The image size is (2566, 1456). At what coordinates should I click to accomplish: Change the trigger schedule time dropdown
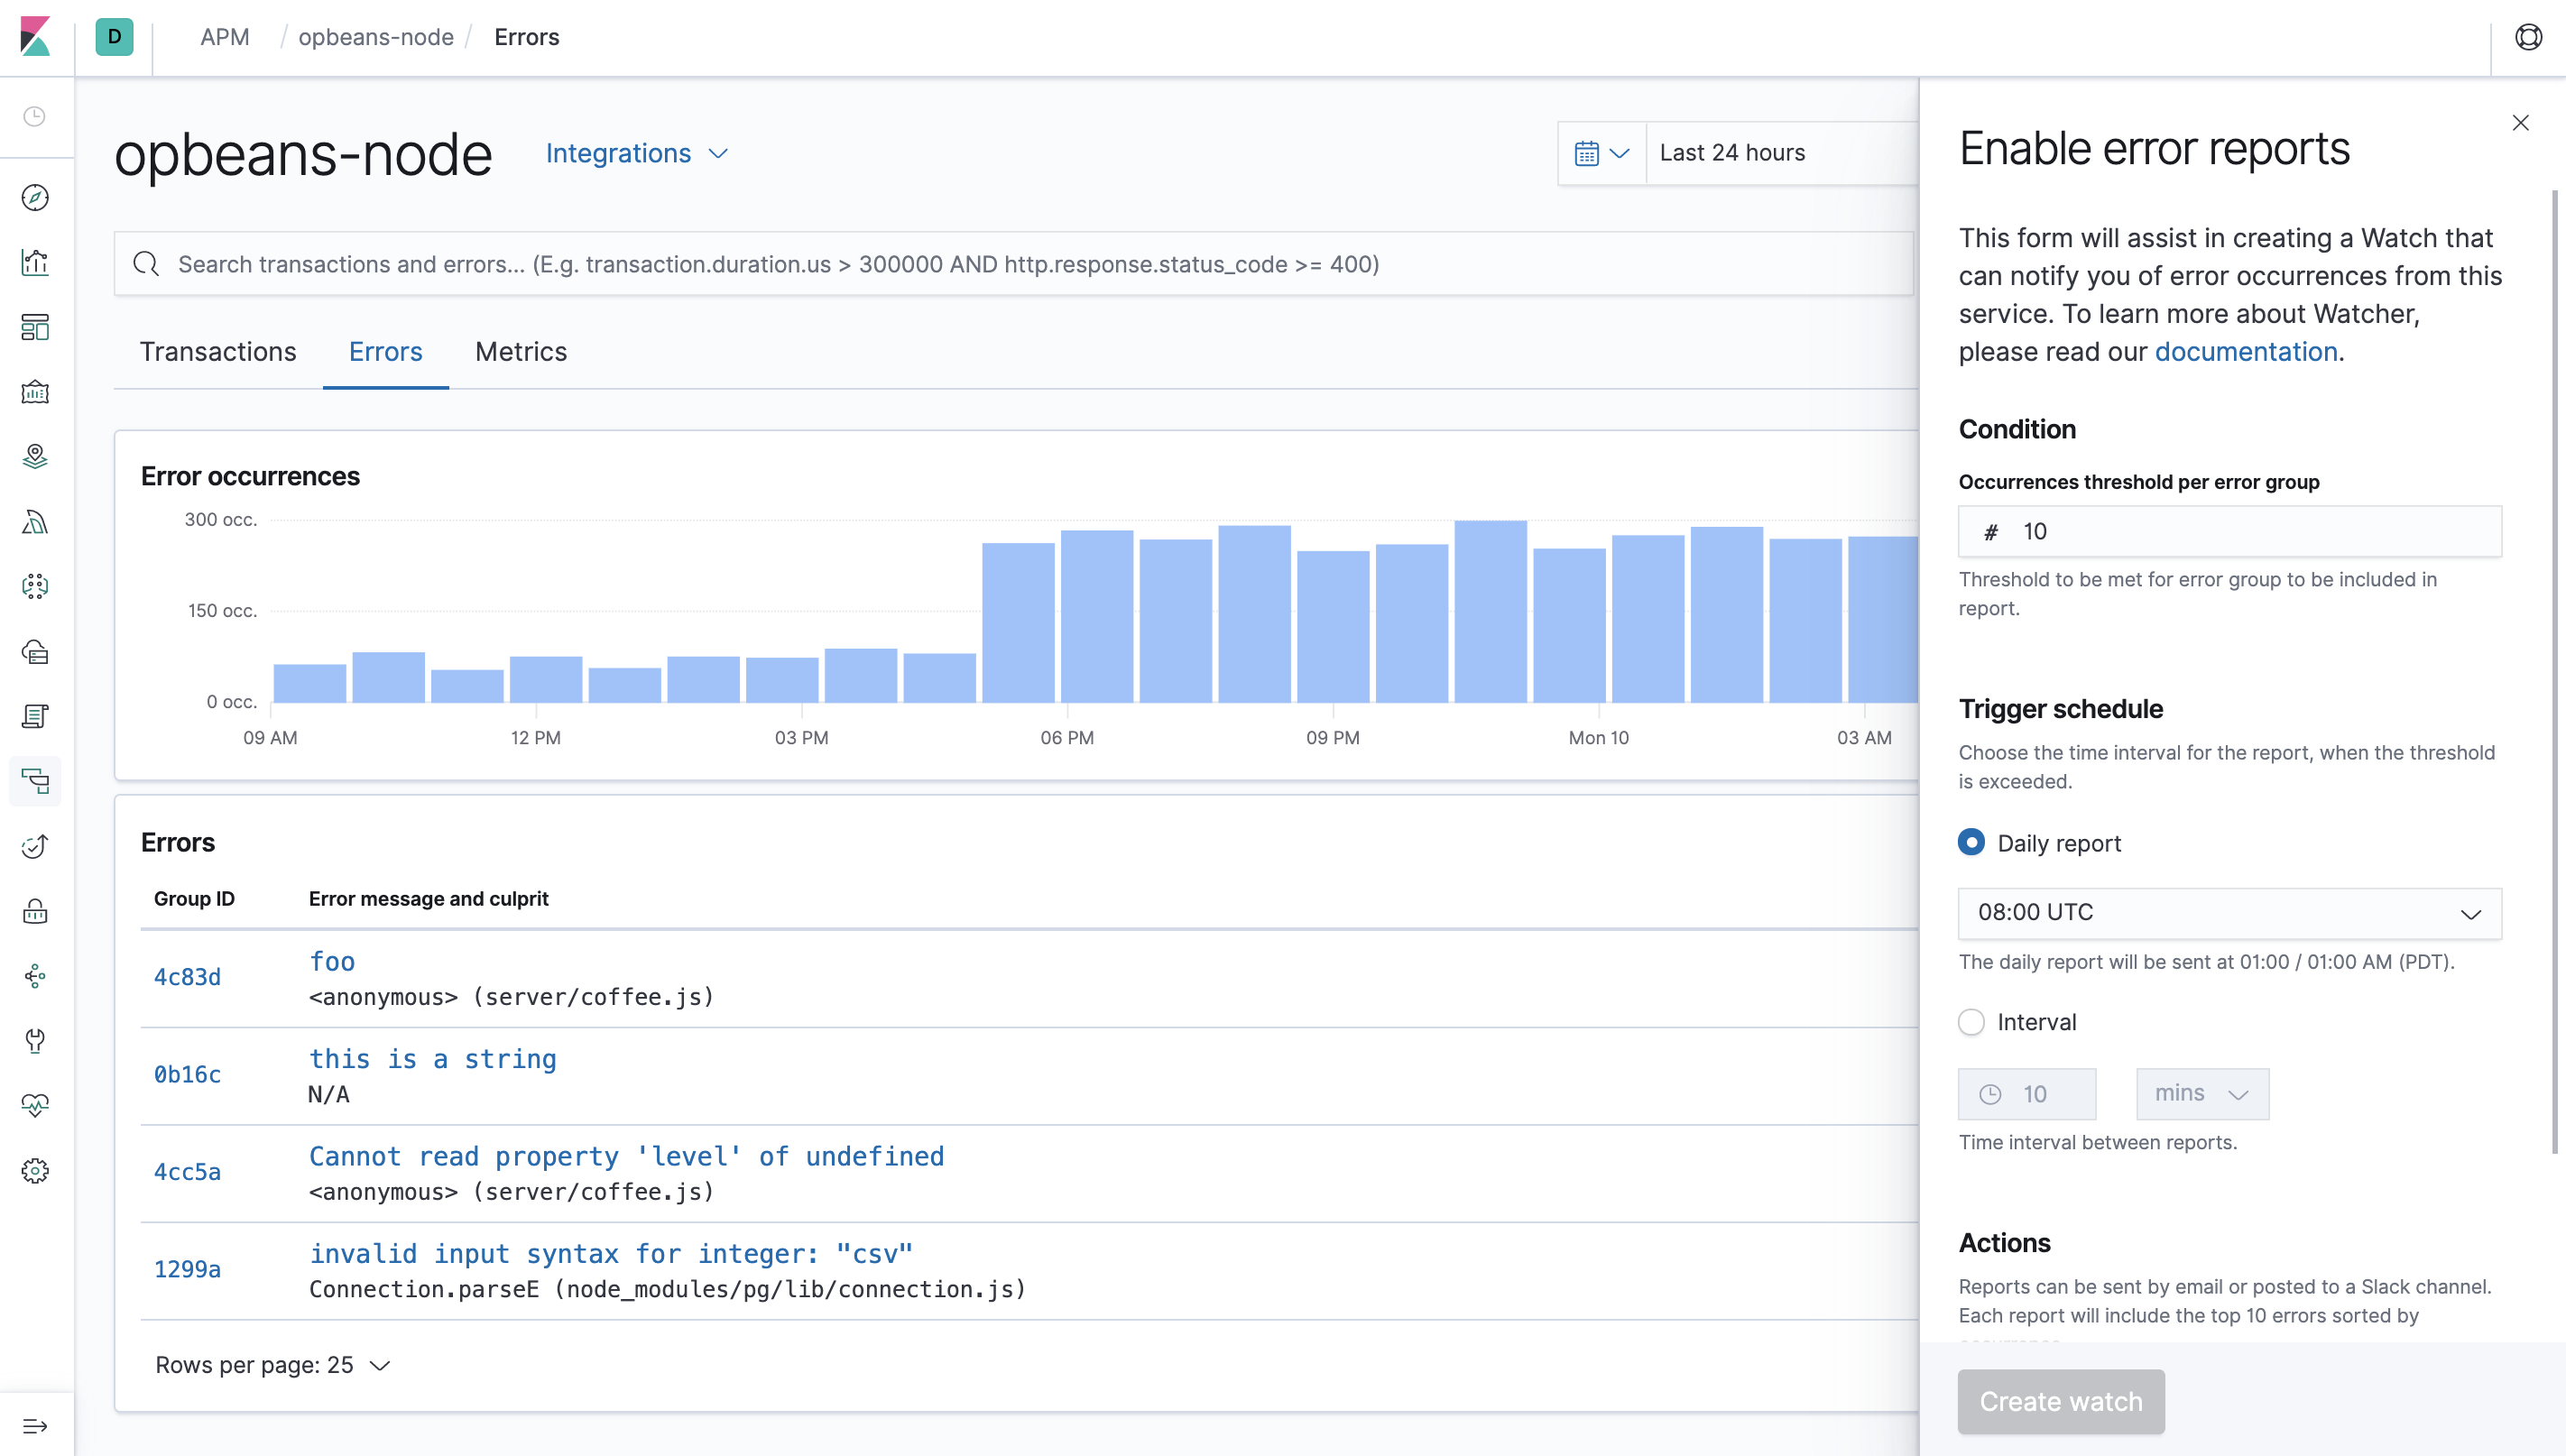pyautogui.click(x=2228, y=911)
